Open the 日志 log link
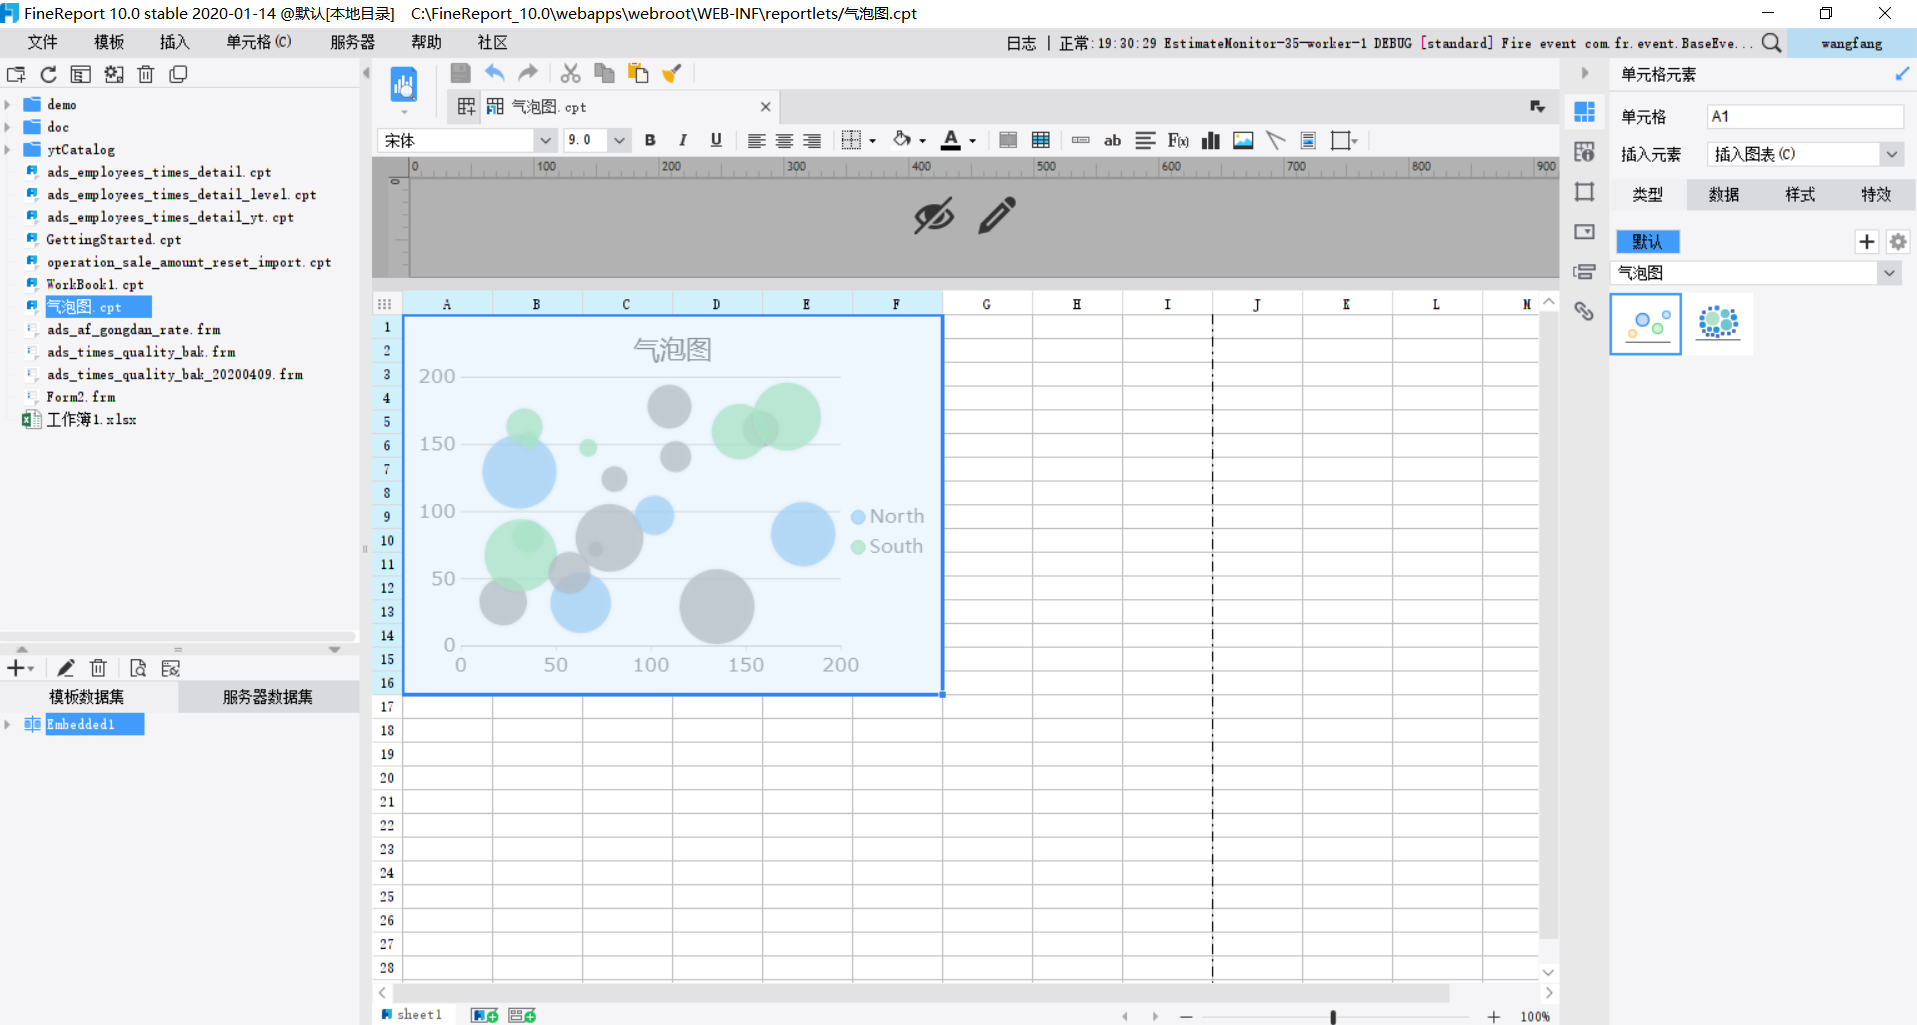This screenshot has height=1025, width=1917. [1021, 43]
